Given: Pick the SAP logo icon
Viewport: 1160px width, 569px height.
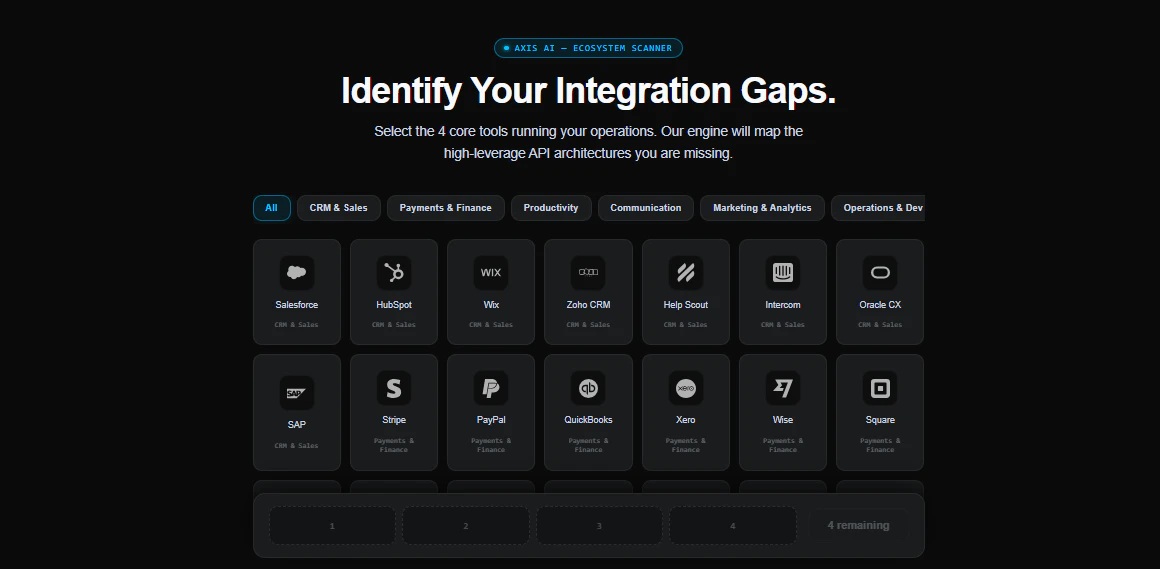Looking at the screenshot, I should 297,392.
